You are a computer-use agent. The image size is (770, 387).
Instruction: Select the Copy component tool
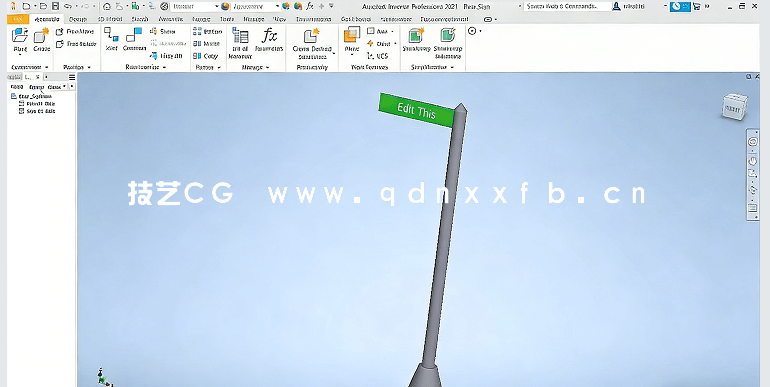(205, 56)
